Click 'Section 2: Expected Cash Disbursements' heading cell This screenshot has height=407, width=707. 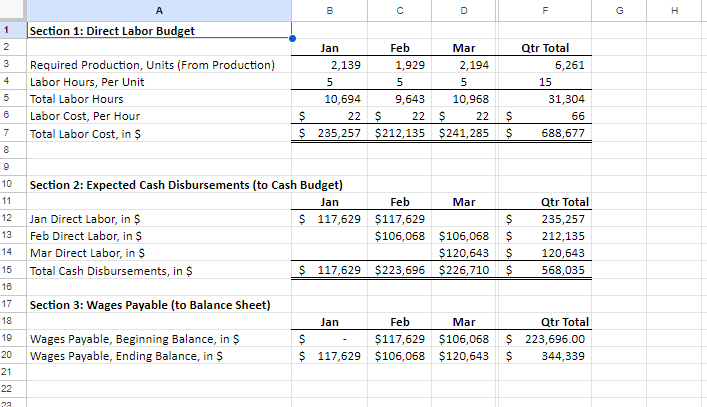159,185
